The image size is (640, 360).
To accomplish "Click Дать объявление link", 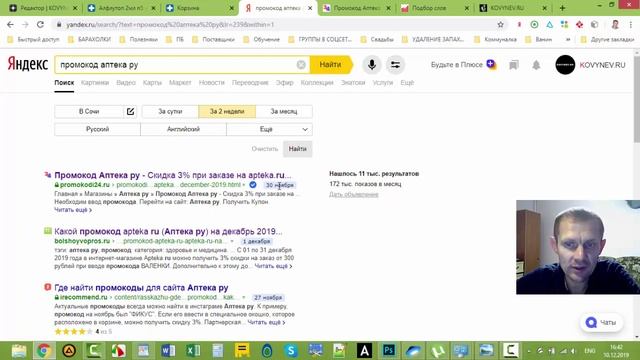I will point(353,194).
